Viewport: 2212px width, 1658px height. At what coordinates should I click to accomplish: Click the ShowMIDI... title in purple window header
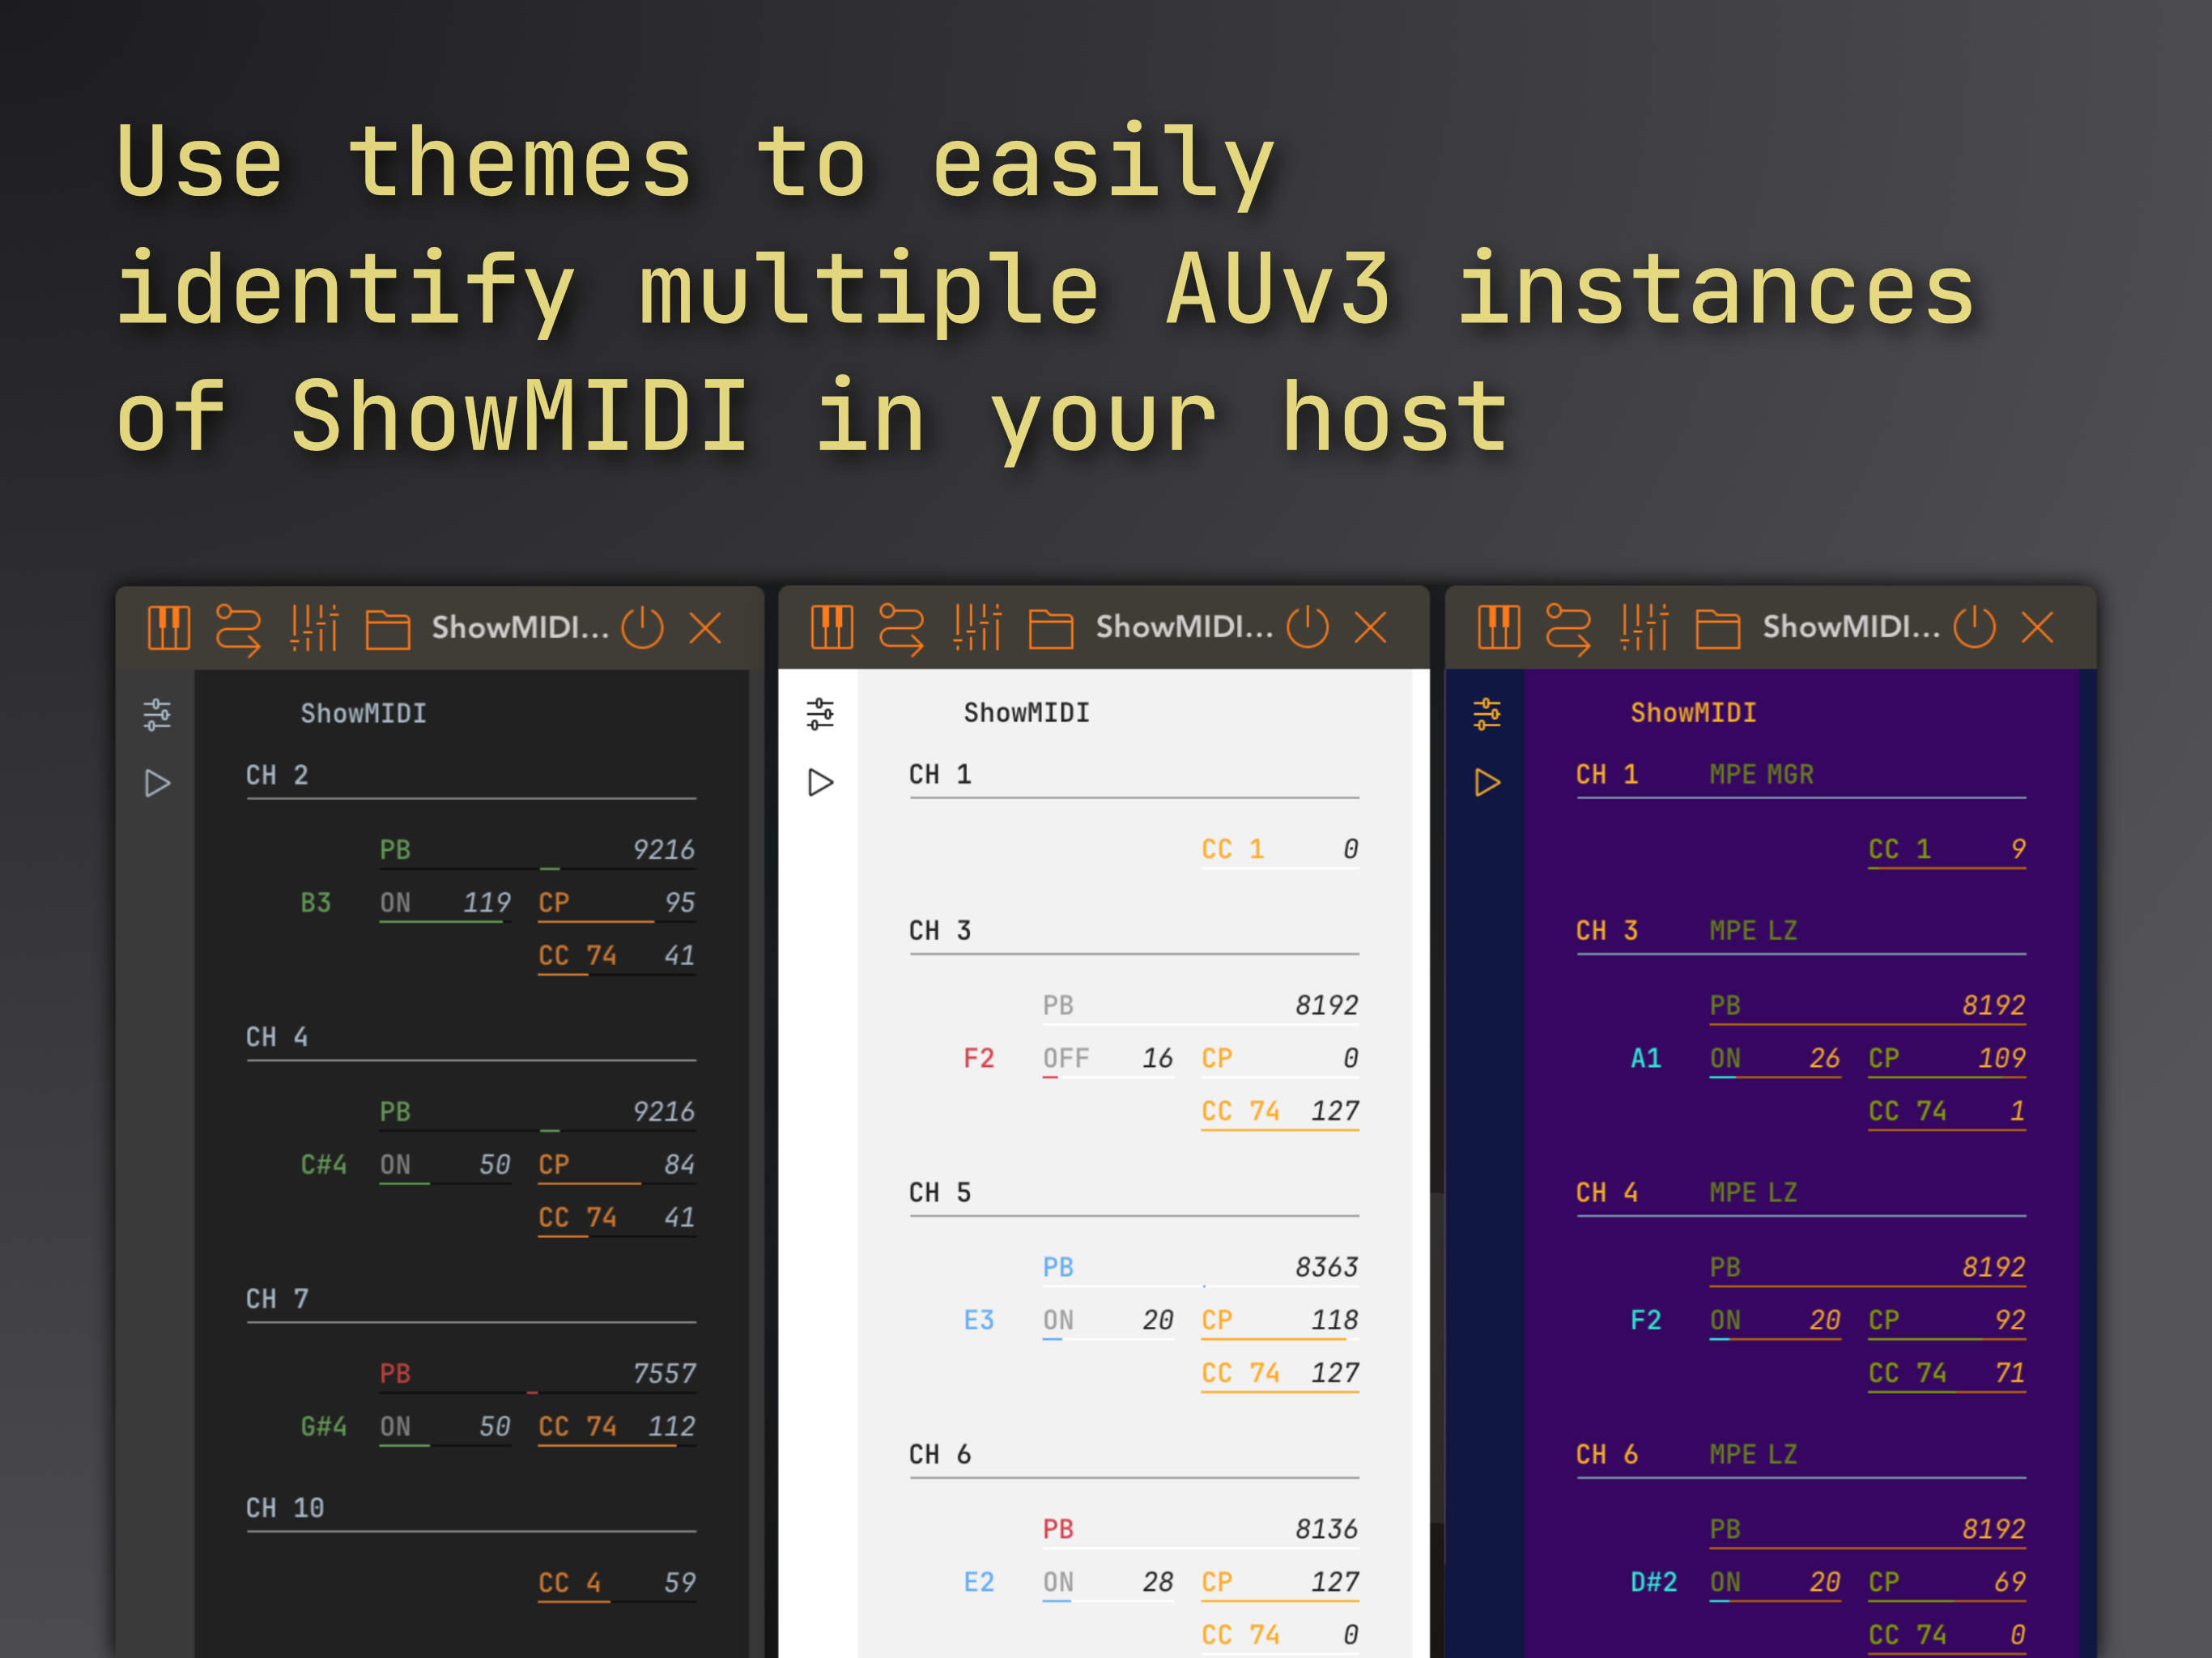click(1851, 627)
